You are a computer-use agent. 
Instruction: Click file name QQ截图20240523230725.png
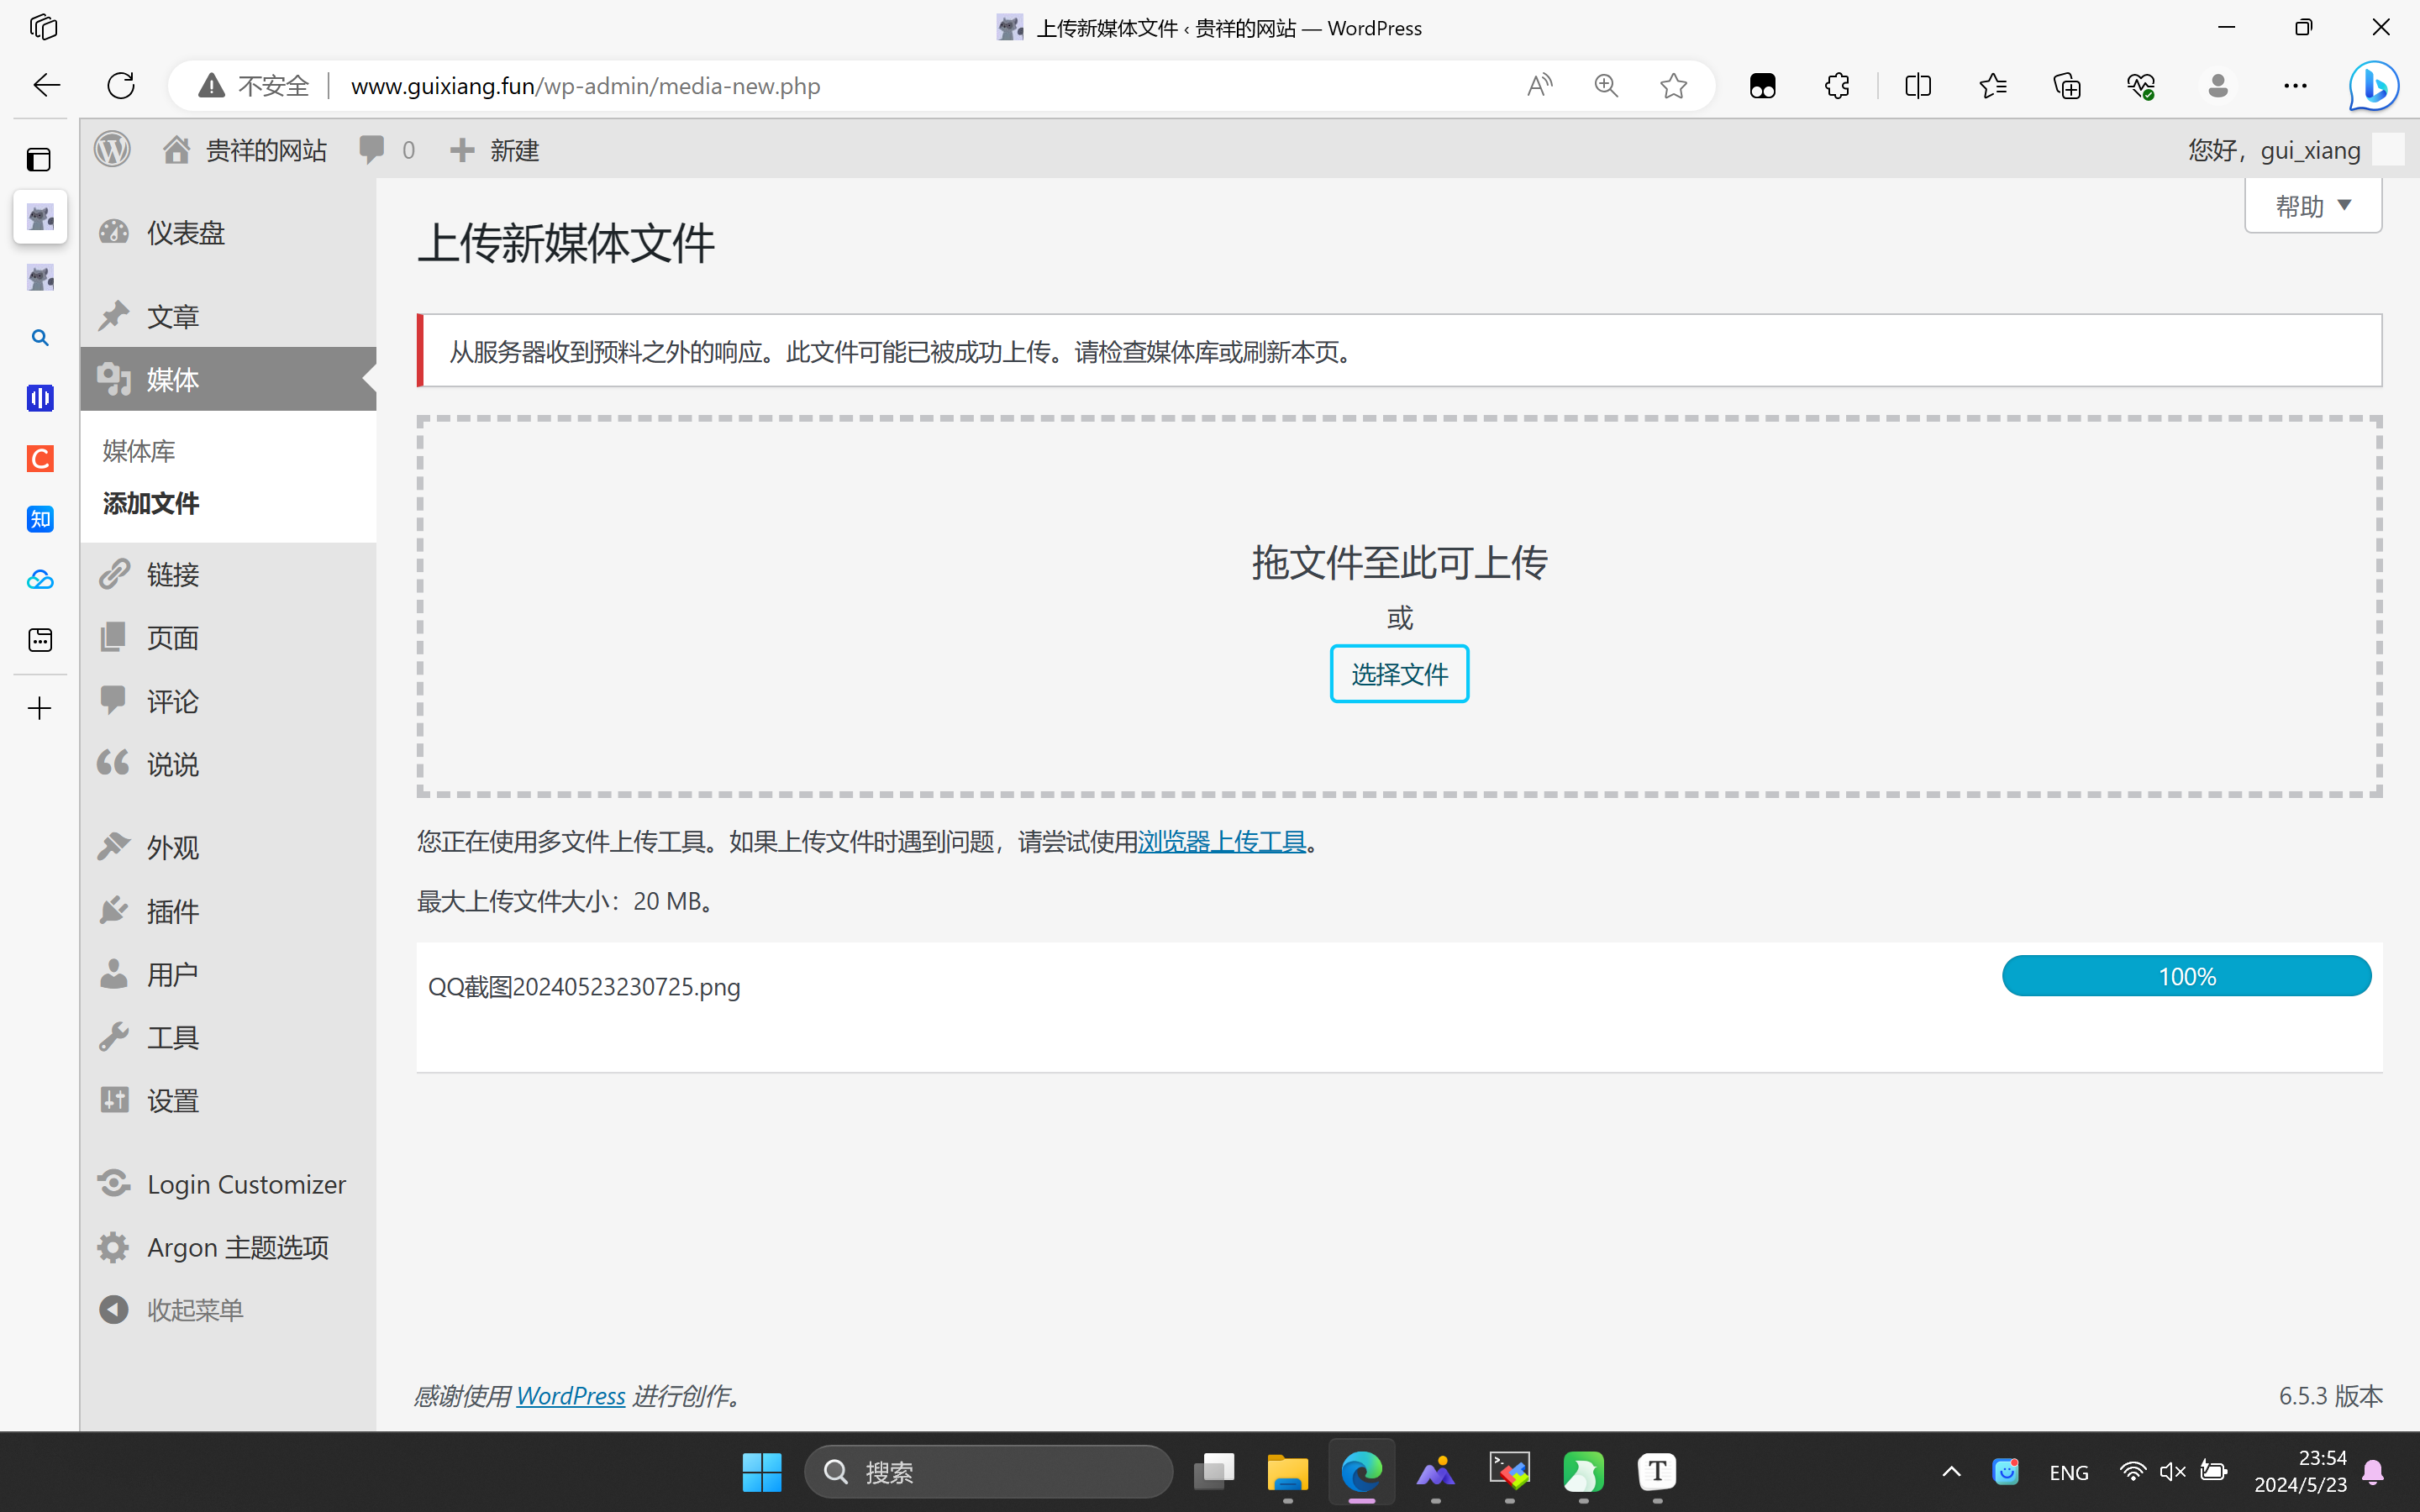click(x=584, y=987)
